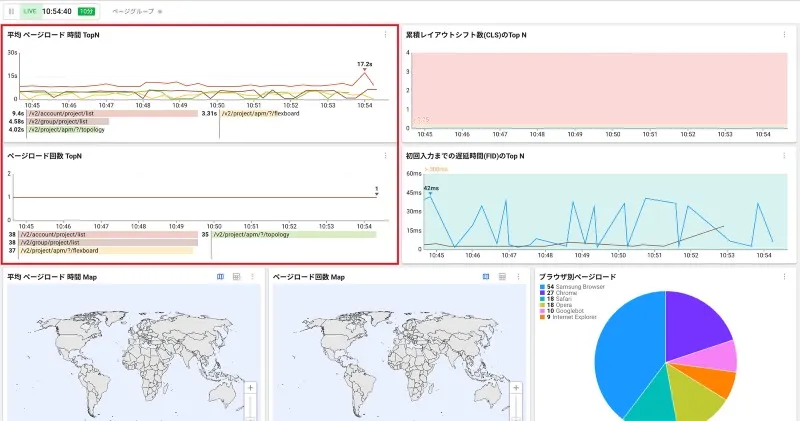Open the ページグループ filter dropdown
Screen dimensions: 800x421
point(137,11)
